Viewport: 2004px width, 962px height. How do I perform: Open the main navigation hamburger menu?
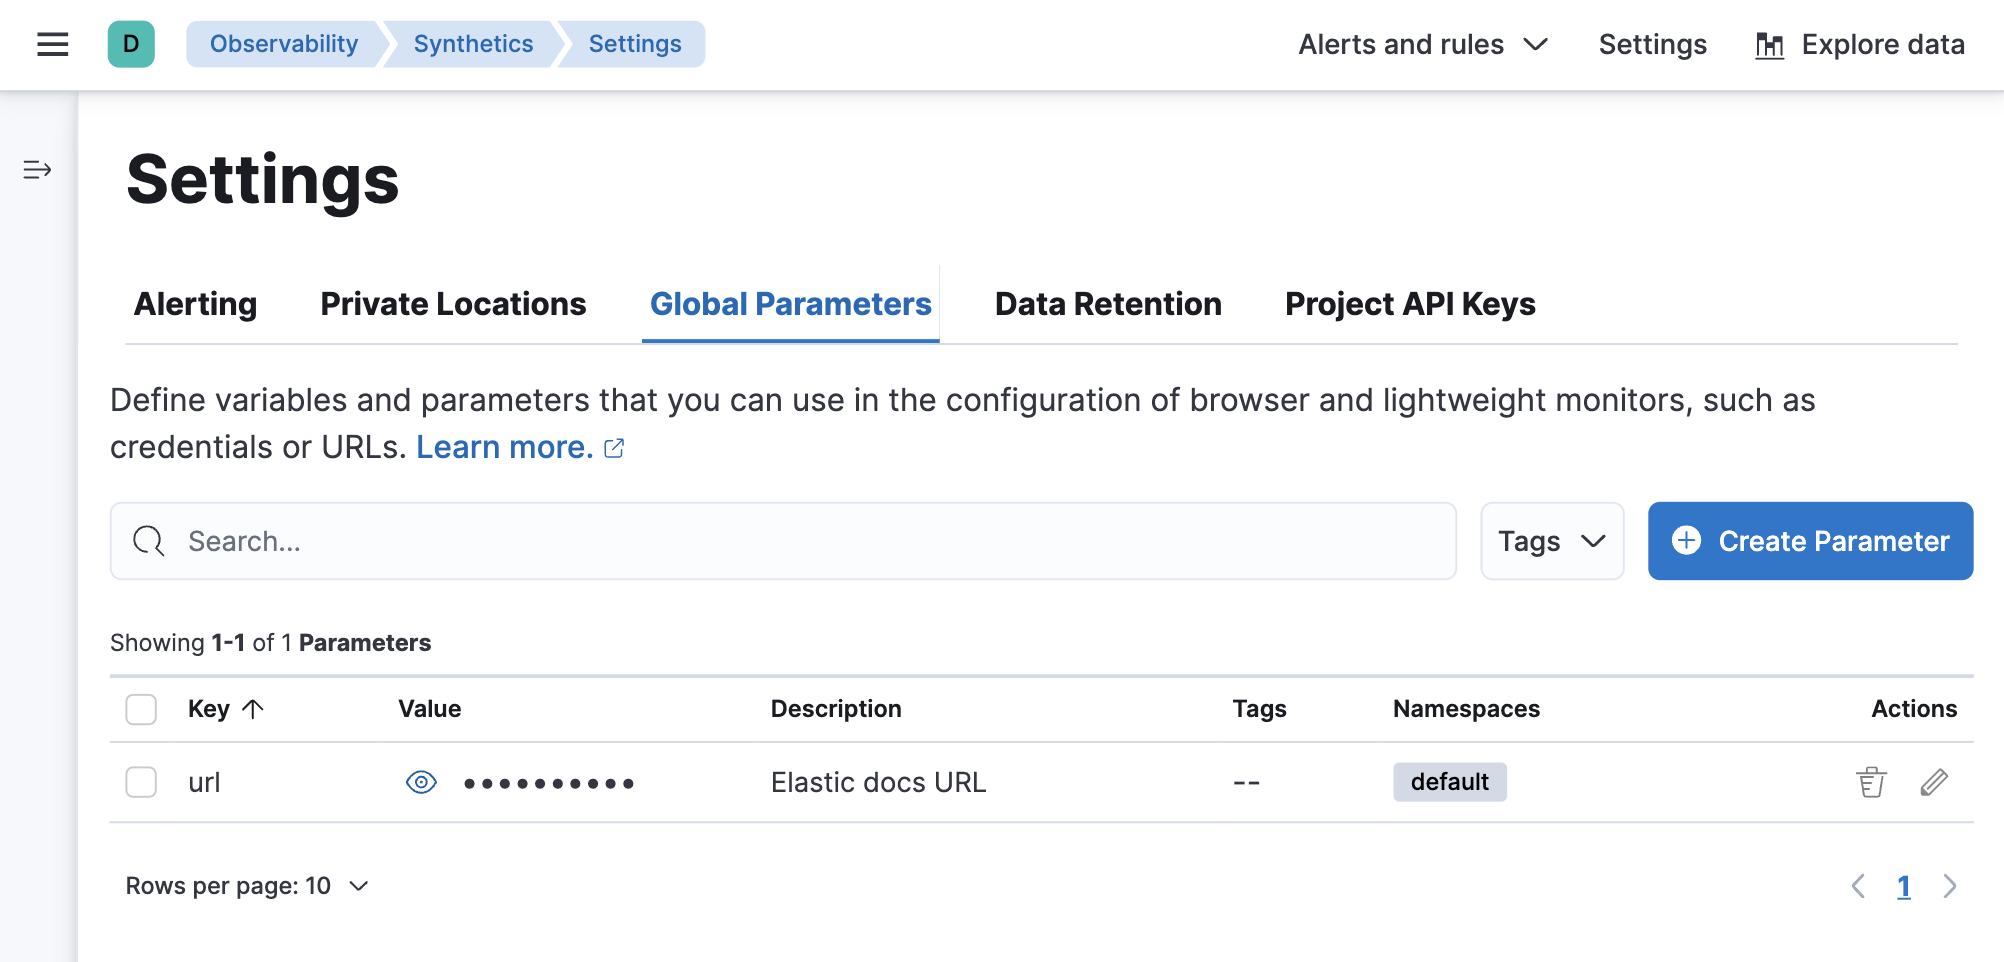click(51, 44)
